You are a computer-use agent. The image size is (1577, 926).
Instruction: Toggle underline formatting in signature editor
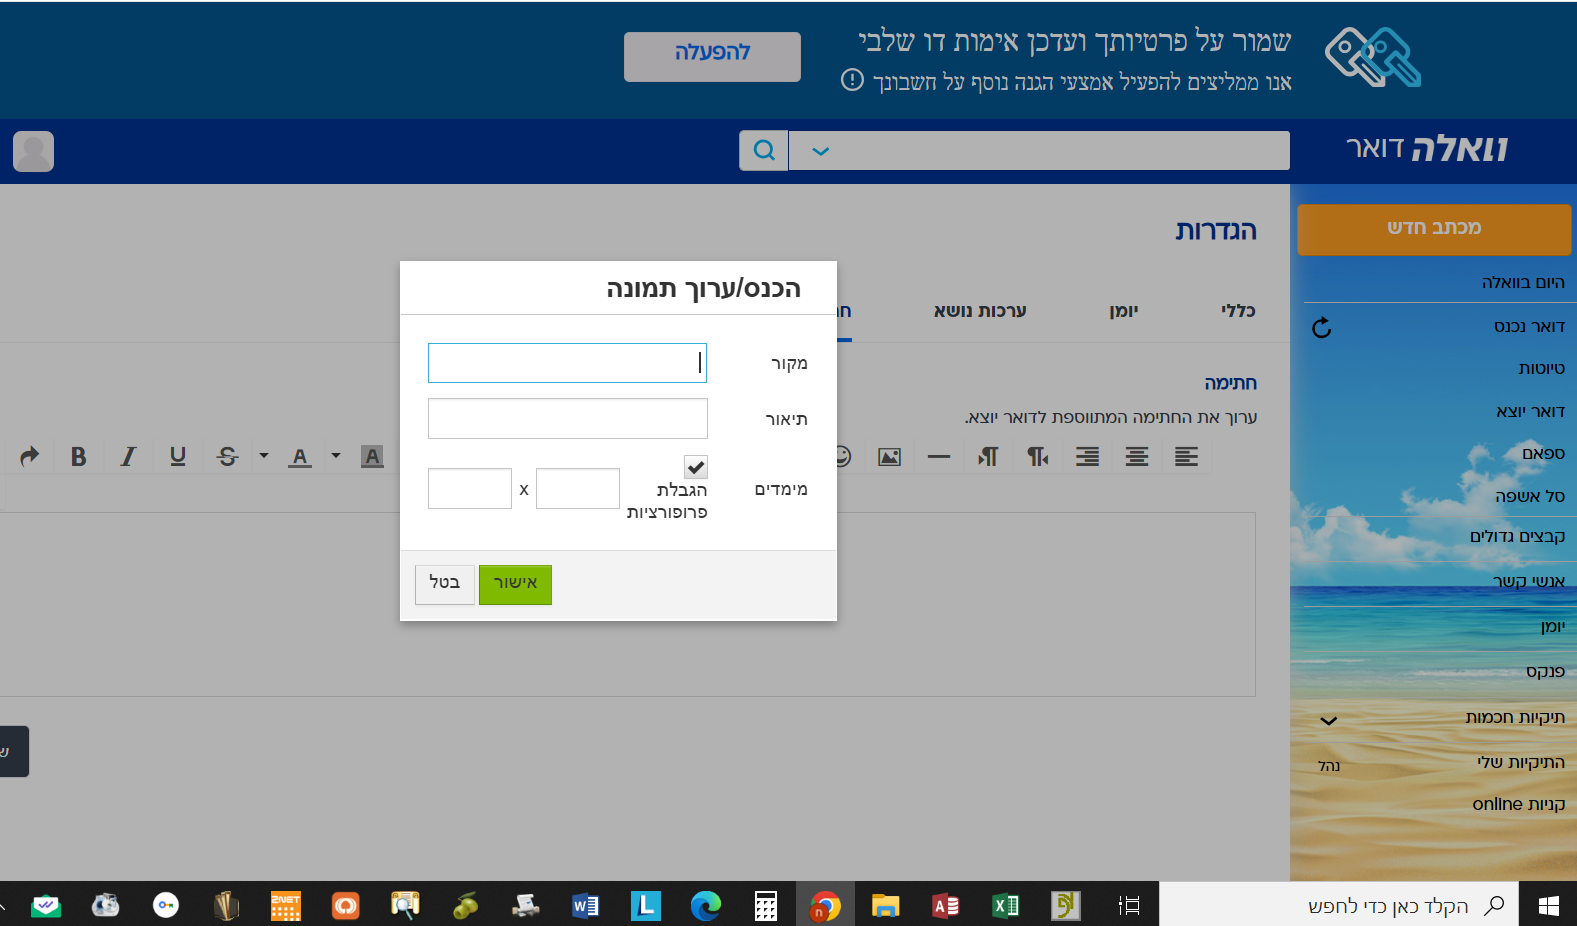point(178,457)
